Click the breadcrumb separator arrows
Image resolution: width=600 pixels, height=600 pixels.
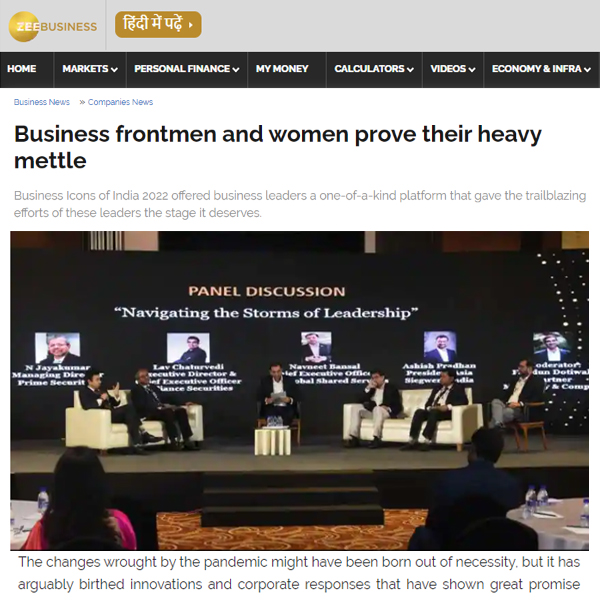click(82, 102)
